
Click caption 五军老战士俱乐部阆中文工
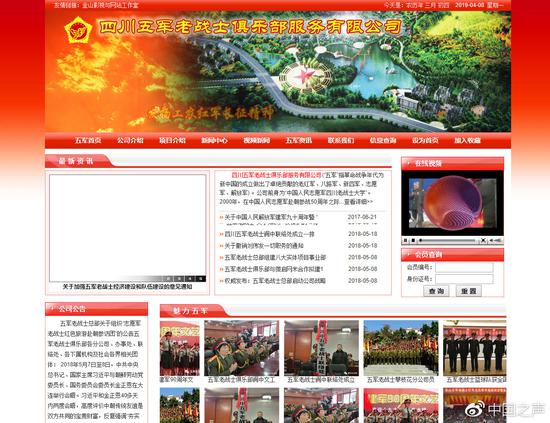tap(242, 380)
